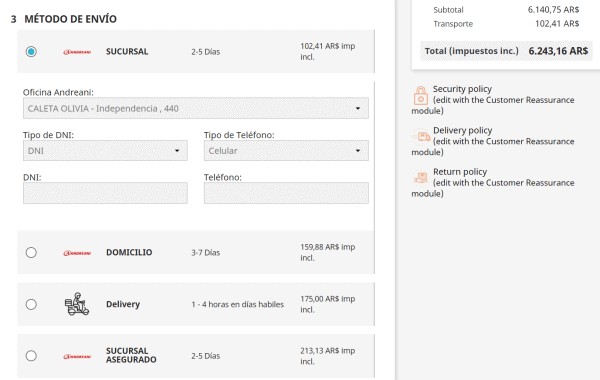
Task: Click the DNI input field
Action: [x=105, y=193]
